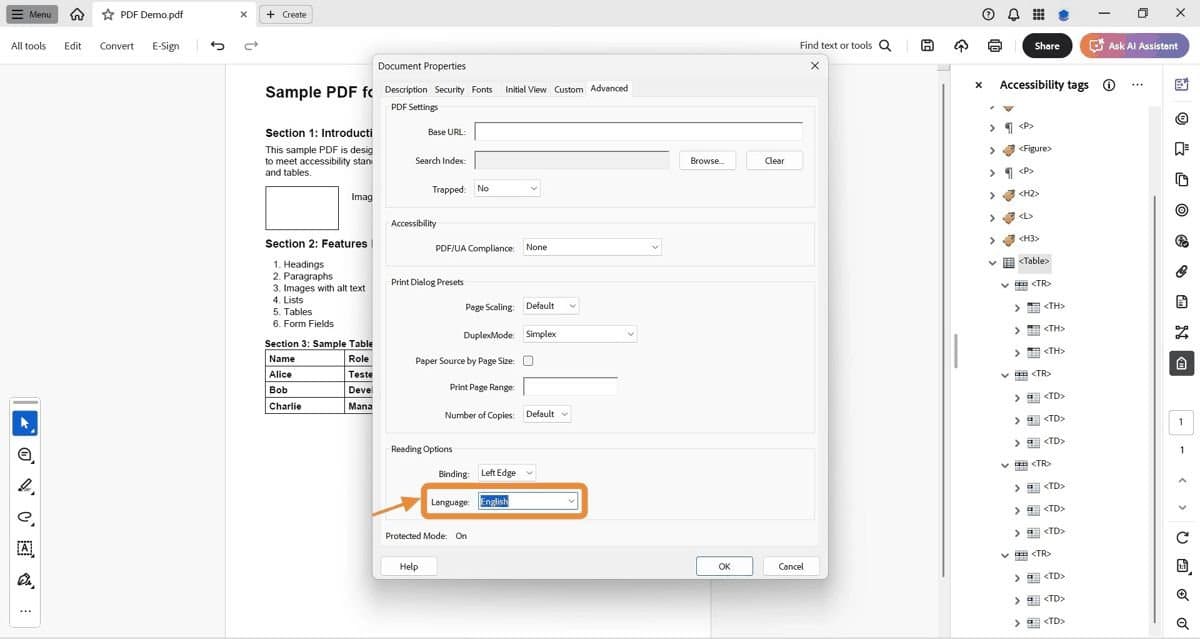The height and width of the screenshot is (639, 1200).
Task: Click the Browse button next to Search Index
Action: pyautogui.click(x=707, y=160)
